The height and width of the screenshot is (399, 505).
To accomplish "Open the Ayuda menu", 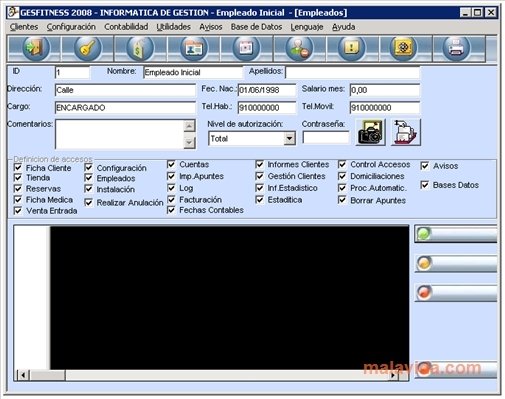I will [343, 27].
